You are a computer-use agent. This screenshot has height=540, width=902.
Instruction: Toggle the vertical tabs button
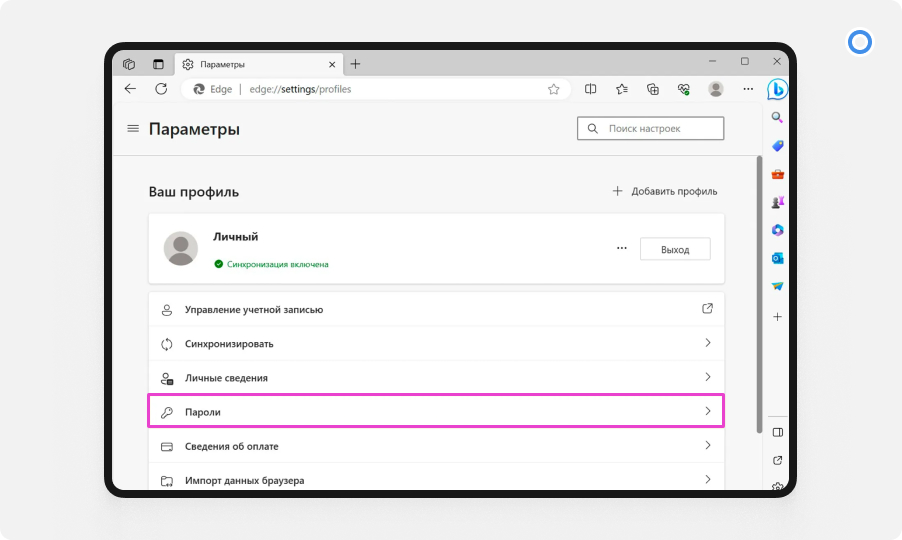coord(158,64)
